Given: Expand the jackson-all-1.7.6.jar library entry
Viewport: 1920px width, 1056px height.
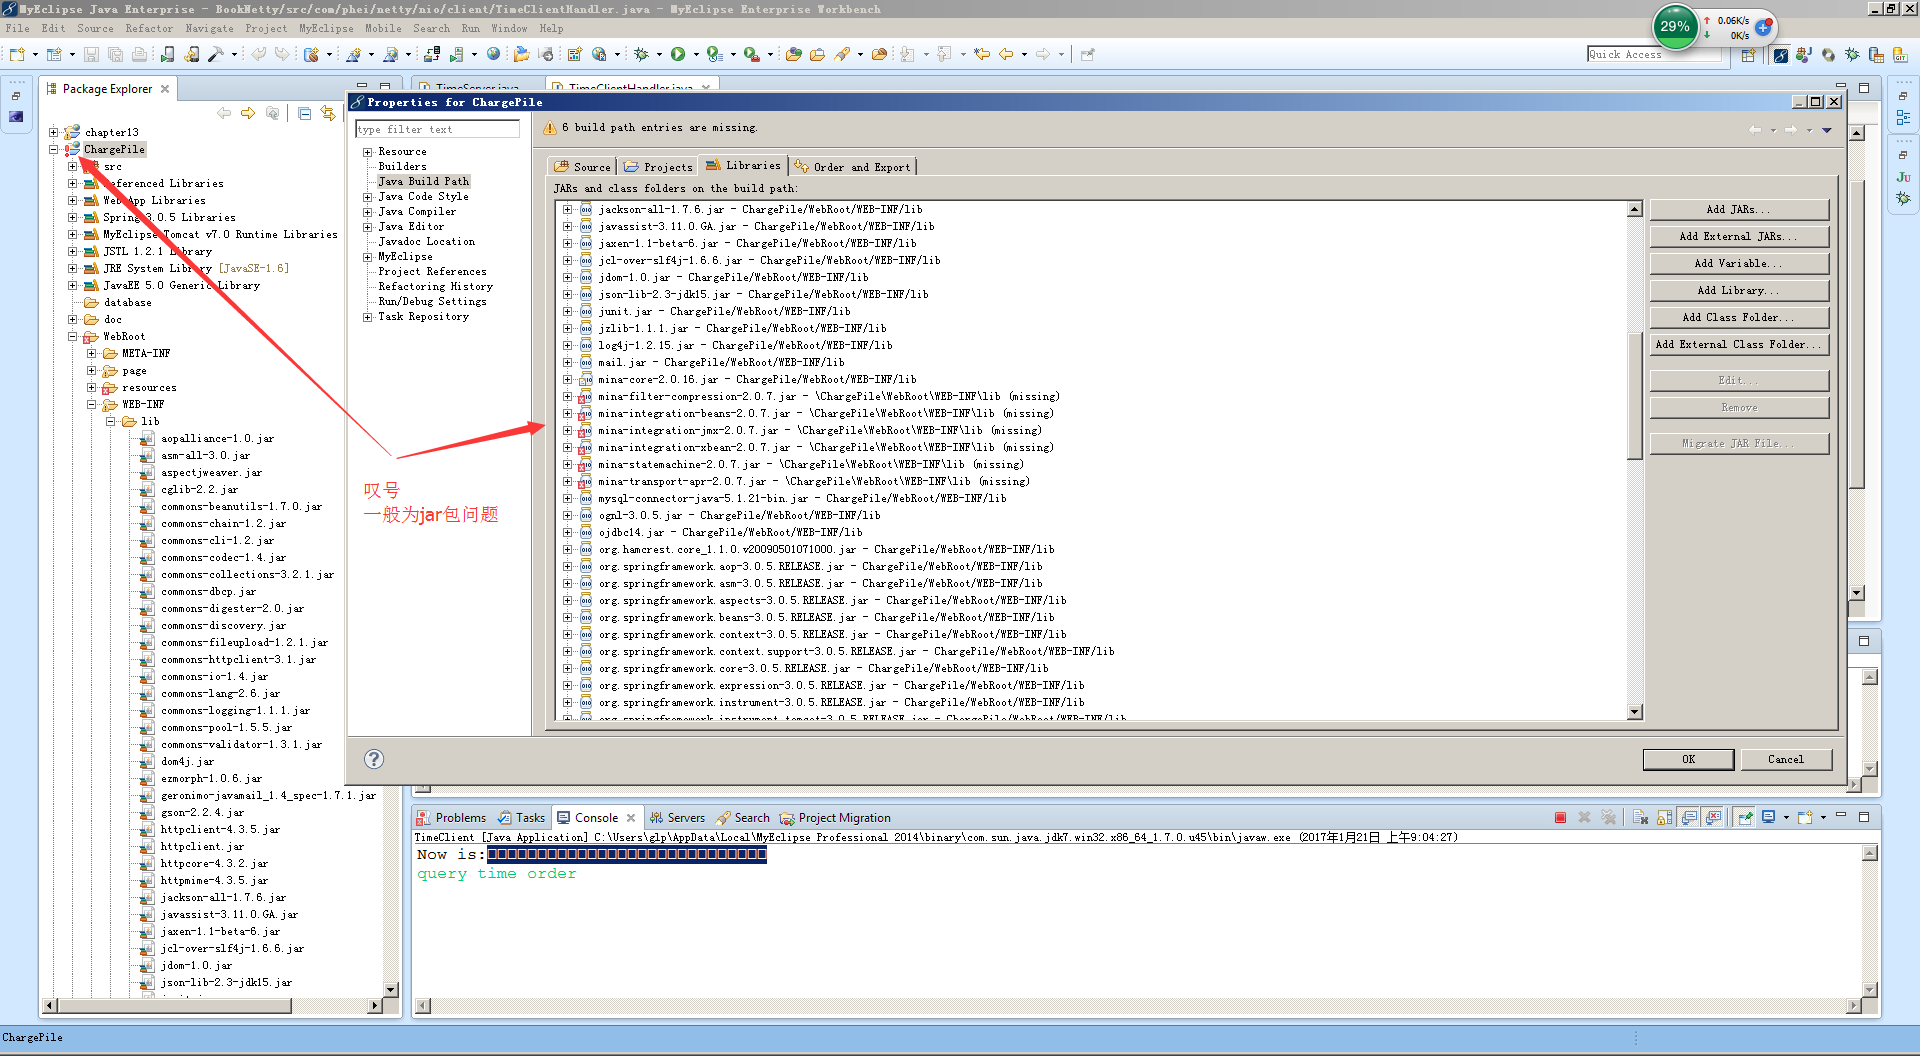Looking at the screenshot, I should point(567,209).
